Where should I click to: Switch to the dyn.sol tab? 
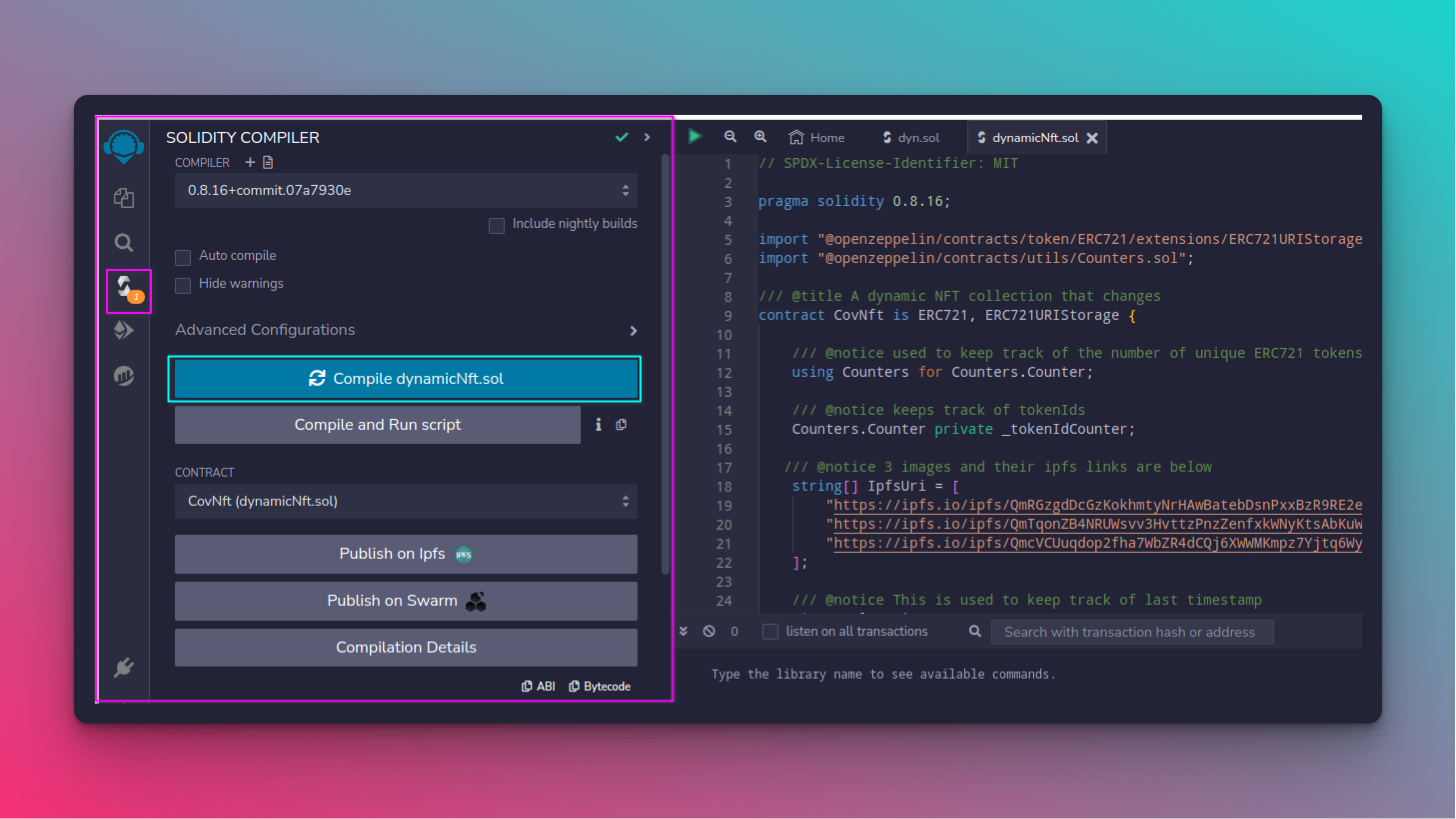coord(911,138)
